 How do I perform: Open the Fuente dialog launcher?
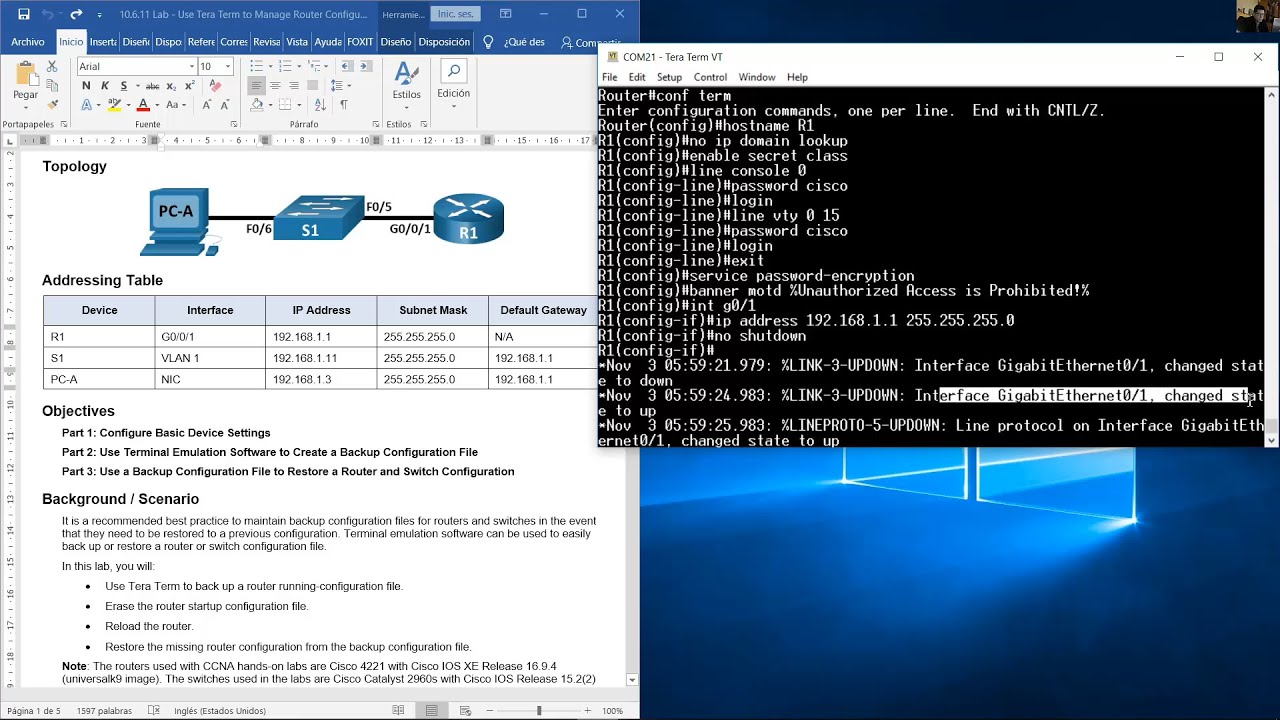(234, 125)
